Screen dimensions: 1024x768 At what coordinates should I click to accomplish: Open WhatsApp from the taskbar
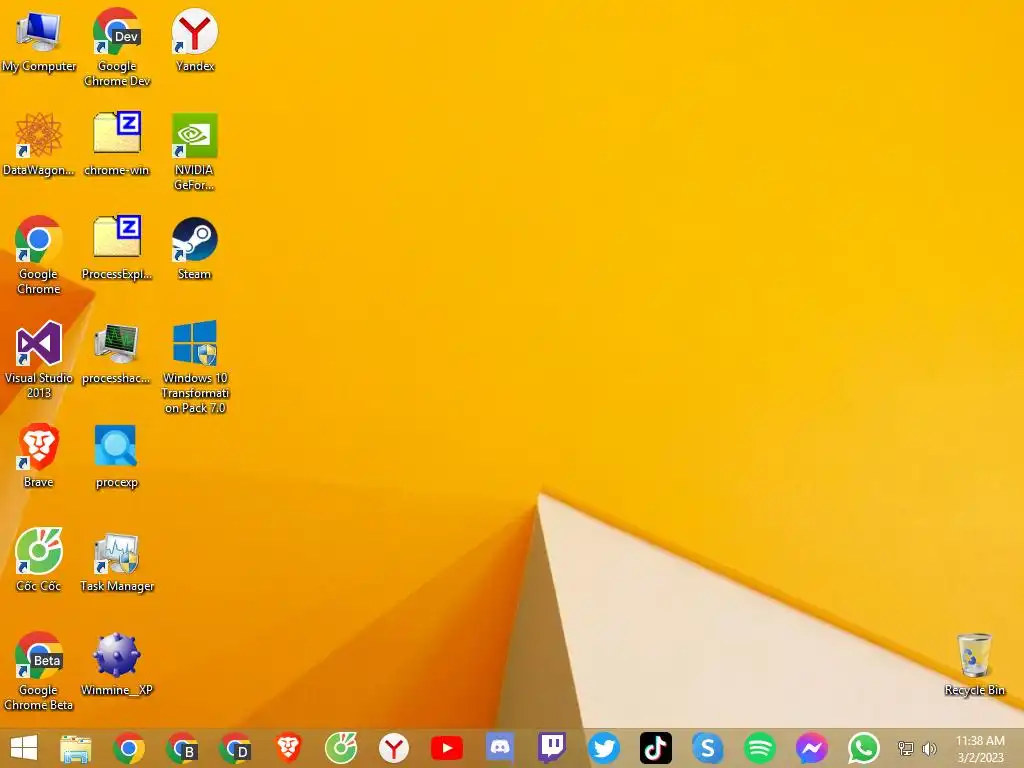(x=863, y=748)
